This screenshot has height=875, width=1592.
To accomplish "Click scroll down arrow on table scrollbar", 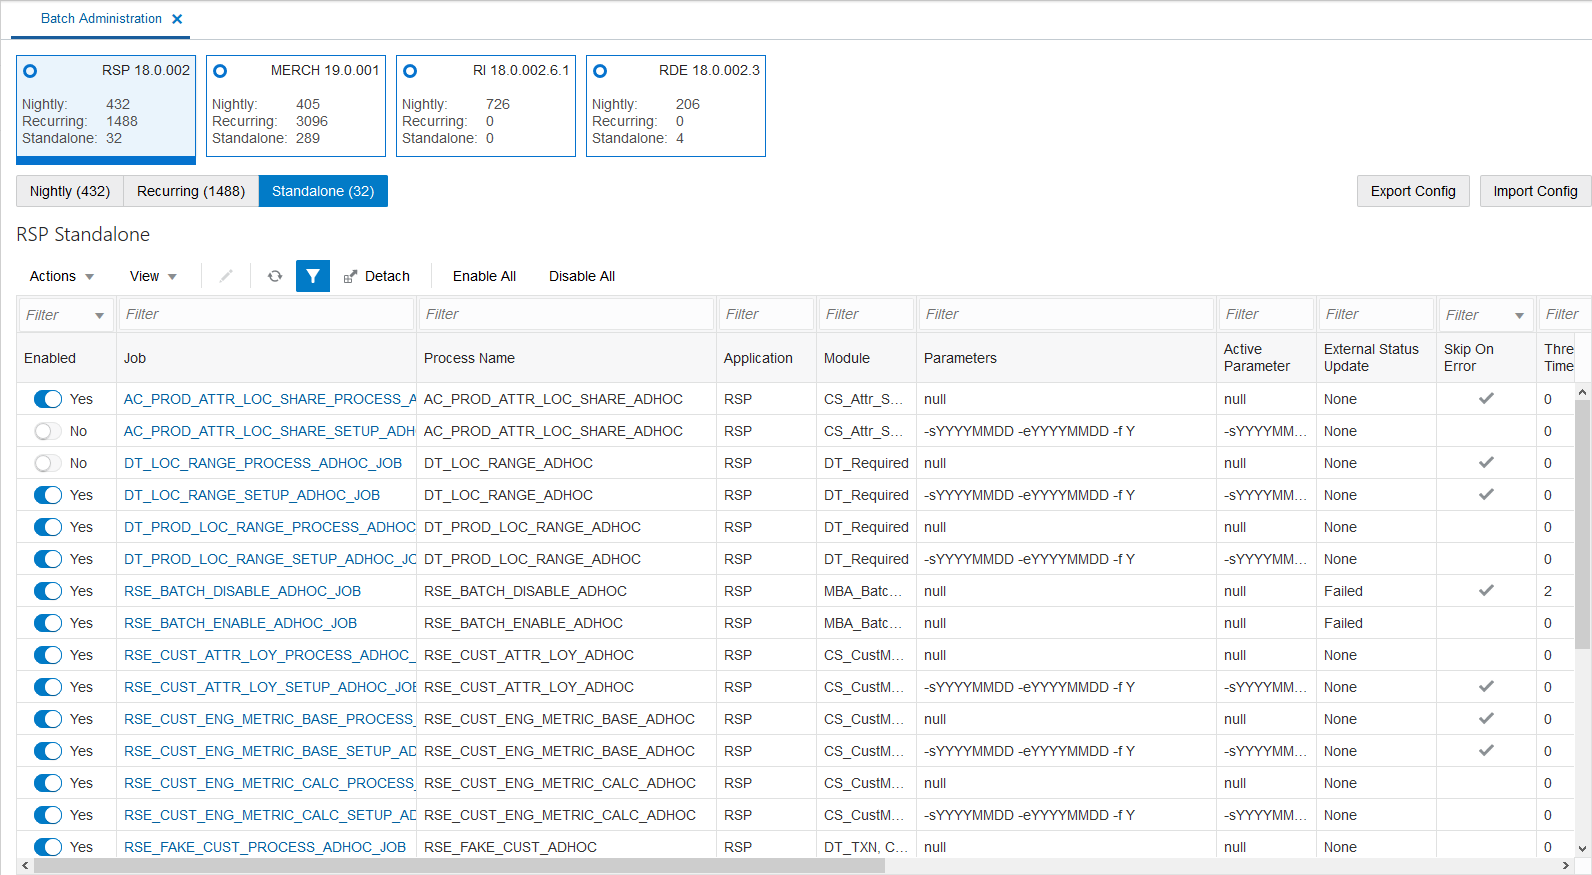I will click(1582, 848).
